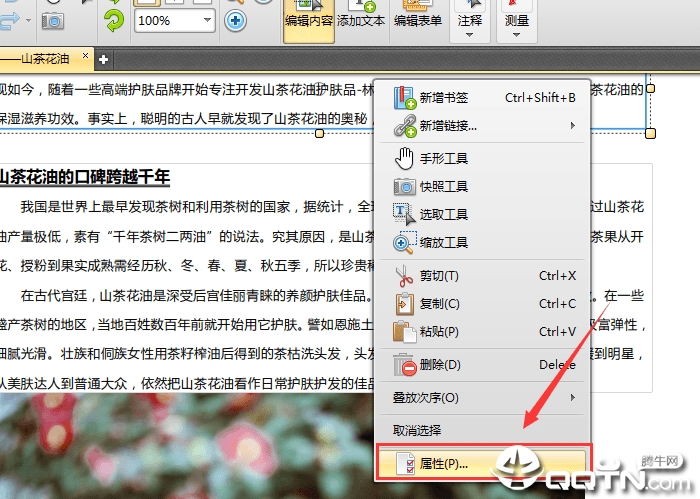Close the 山茶花油 document tab
The image size is (700, 499).
(x=86, y=57)
